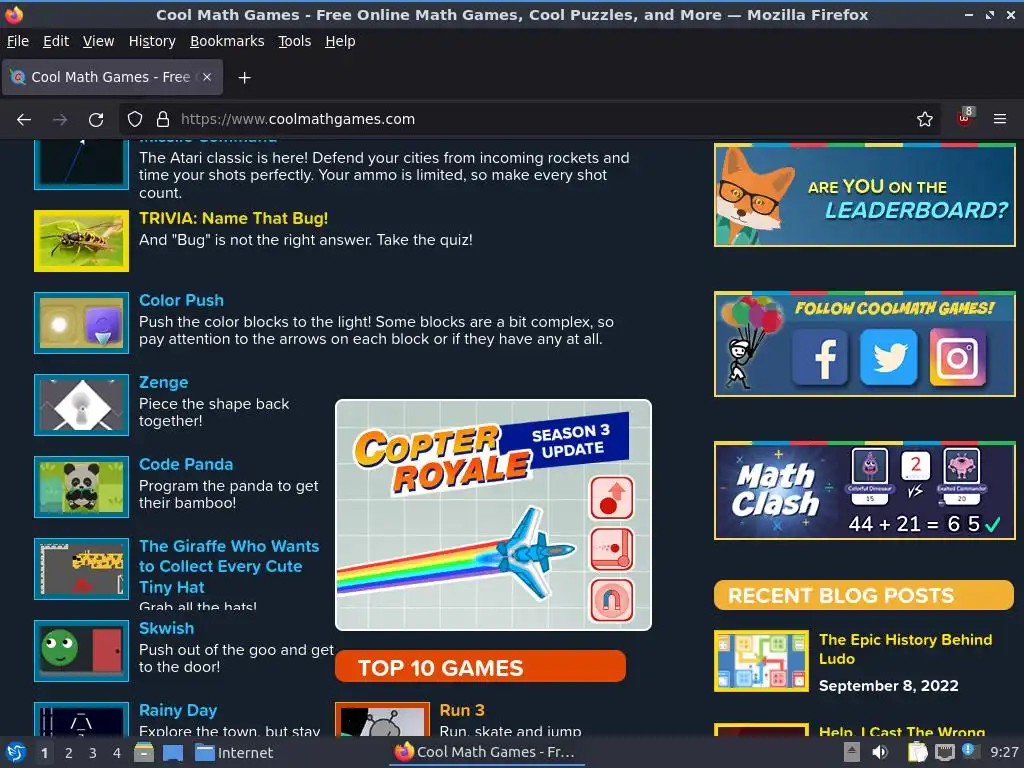Open TRIVIA: Name That Bug! link

233,218
